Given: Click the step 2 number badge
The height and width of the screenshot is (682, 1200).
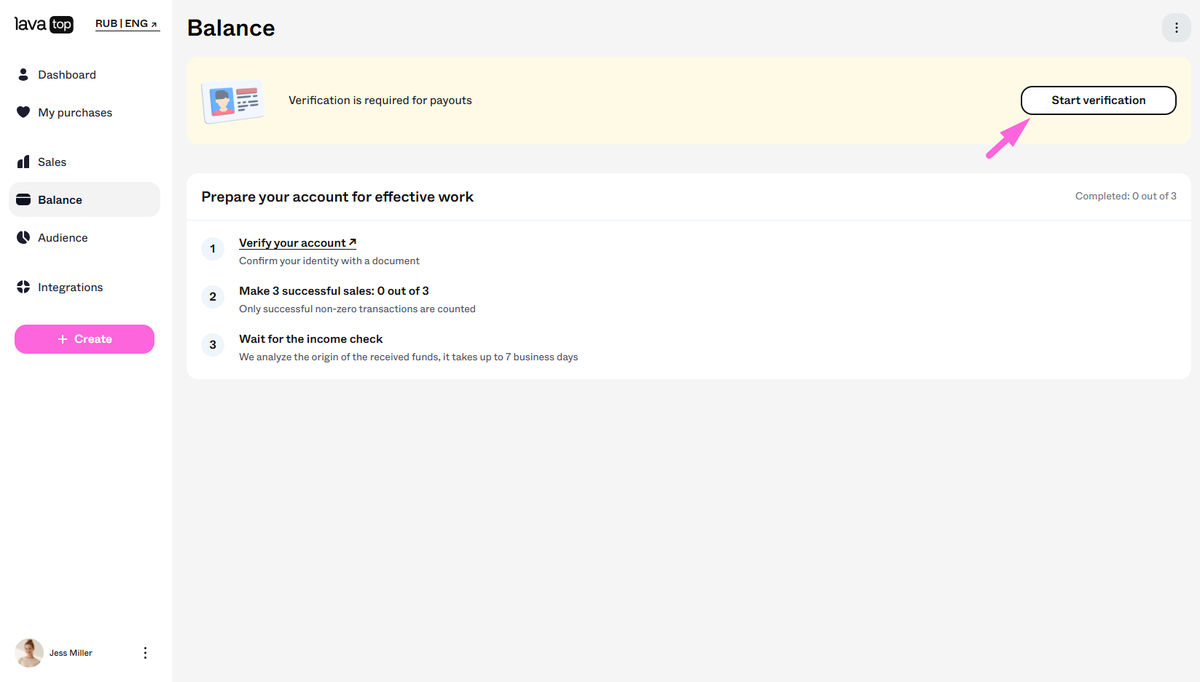Looking at the screenshot, I should (212, 297).
